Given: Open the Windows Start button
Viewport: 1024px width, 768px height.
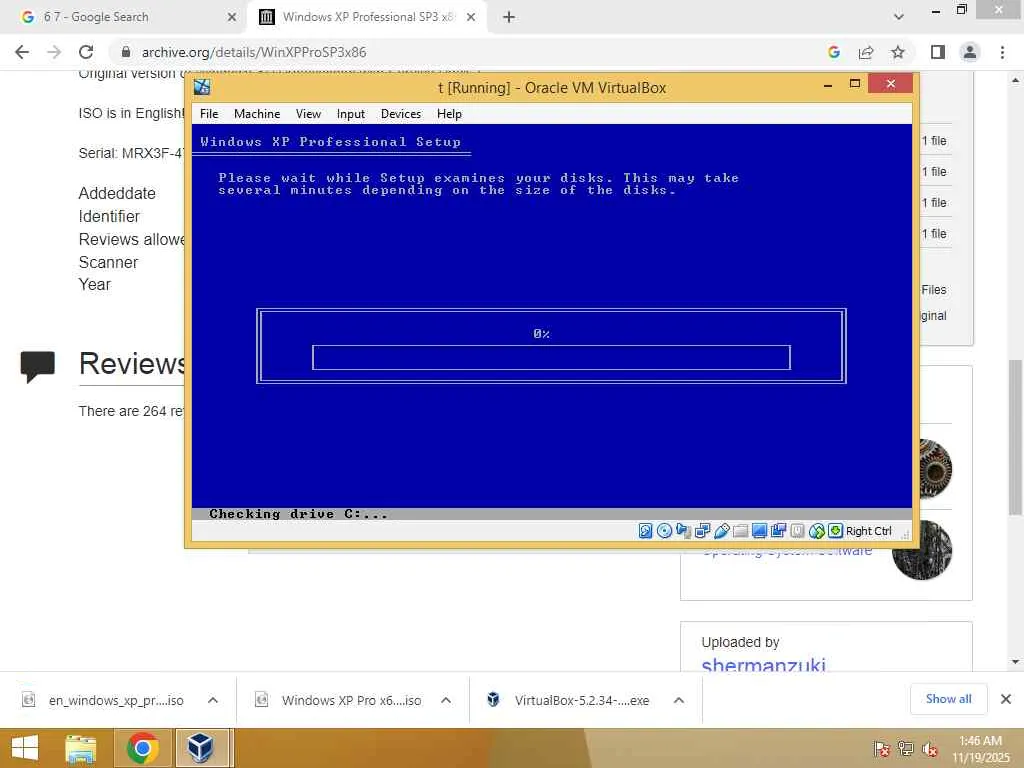Looking at the screenshot, I should 25,748.
